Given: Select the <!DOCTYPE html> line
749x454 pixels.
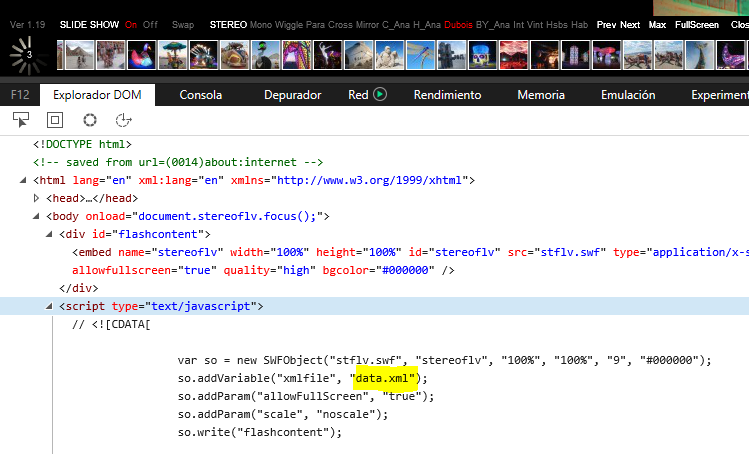Looking at the screenshot, I should [82, 144].
